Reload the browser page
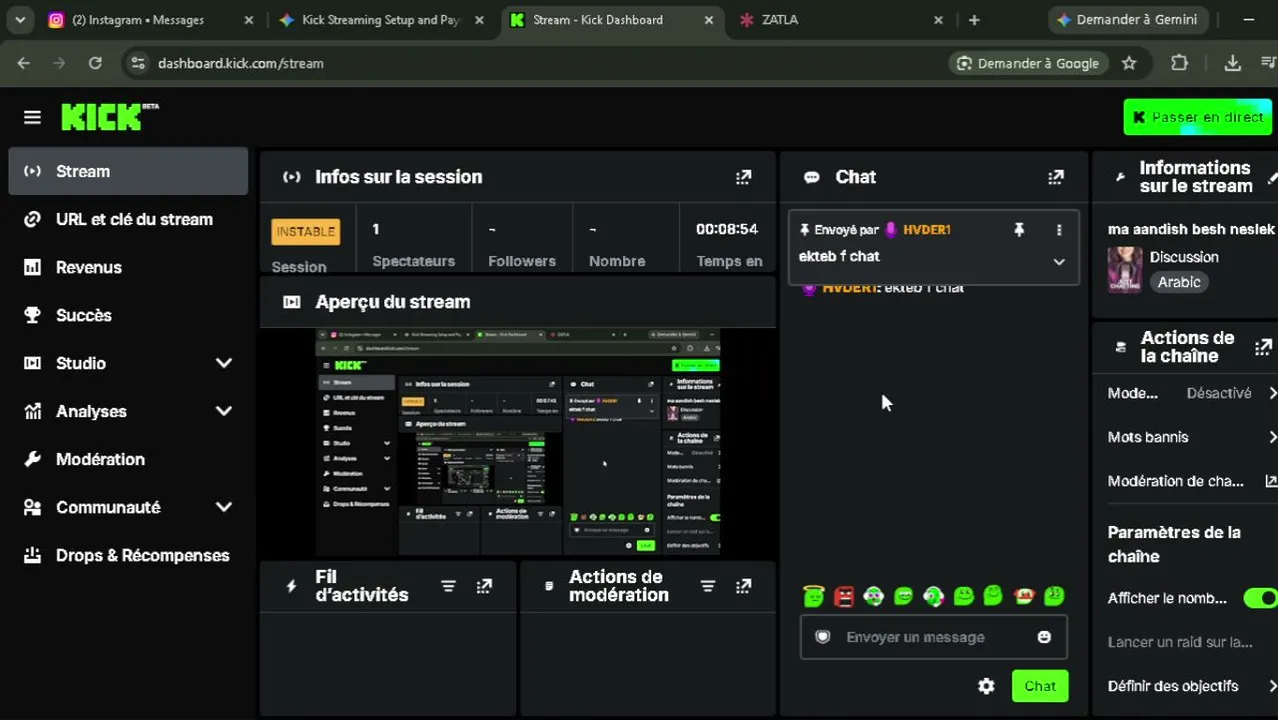 tap(95, 63)
